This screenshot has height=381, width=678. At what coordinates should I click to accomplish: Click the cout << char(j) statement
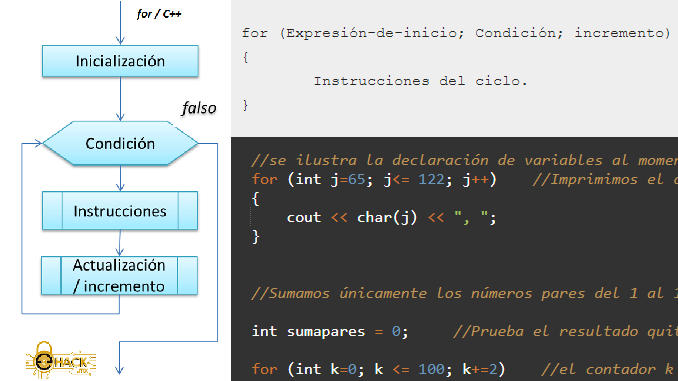click(391, 218)
